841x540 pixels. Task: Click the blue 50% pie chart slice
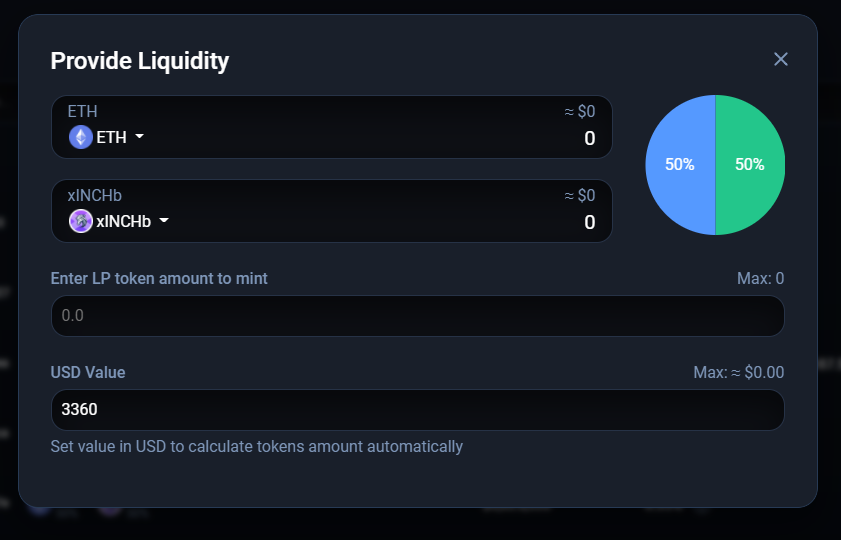(680, 165)
